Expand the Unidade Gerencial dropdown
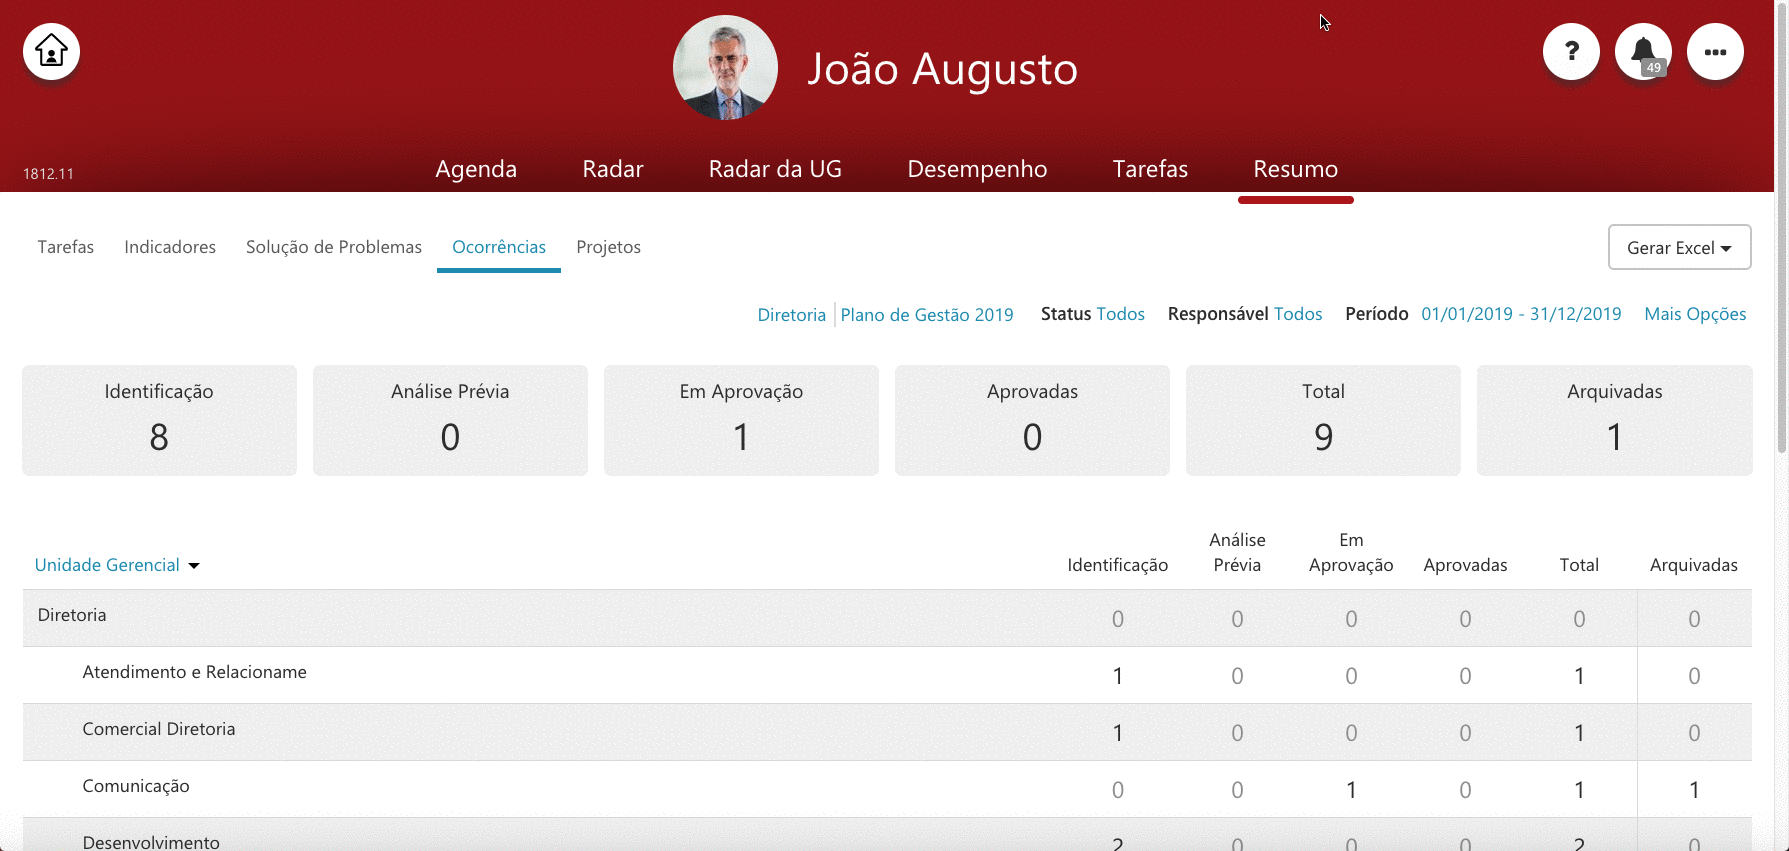The width and height of the screenshot is (1789, 851). (x=117, y=565)
